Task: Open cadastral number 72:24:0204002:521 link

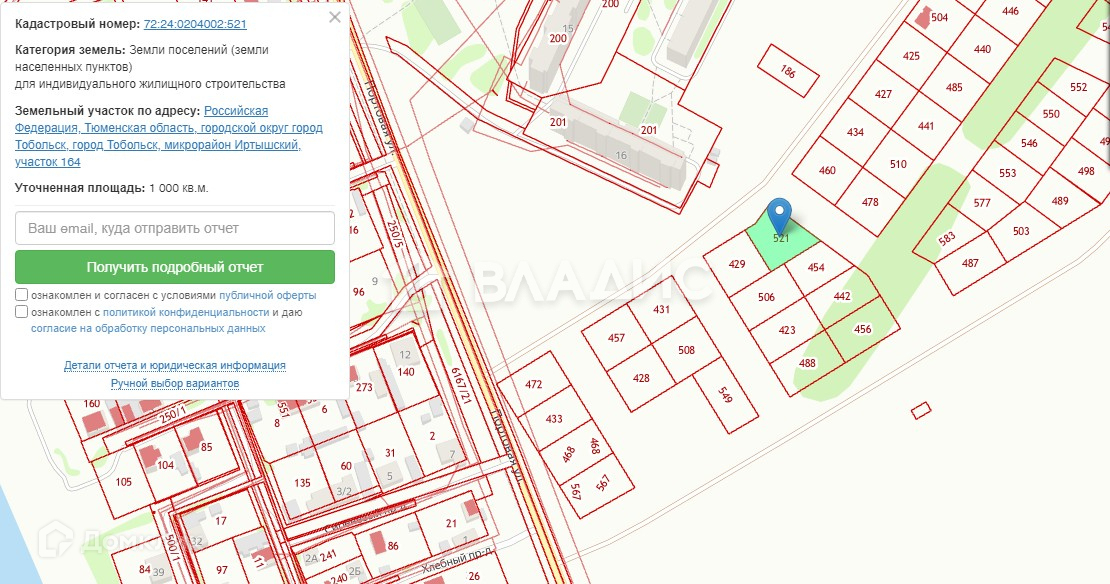Action: (x=195, y=24)
